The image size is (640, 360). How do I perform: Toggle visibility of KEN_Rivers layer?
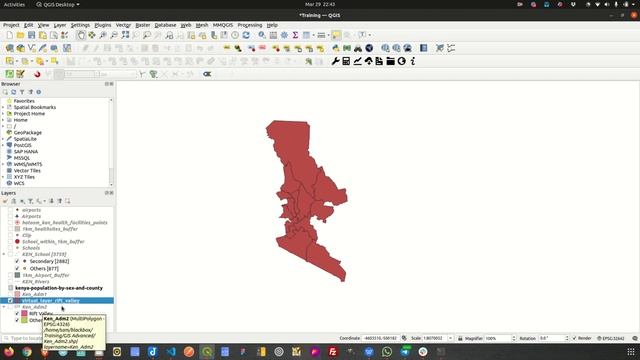coord(11,282)
